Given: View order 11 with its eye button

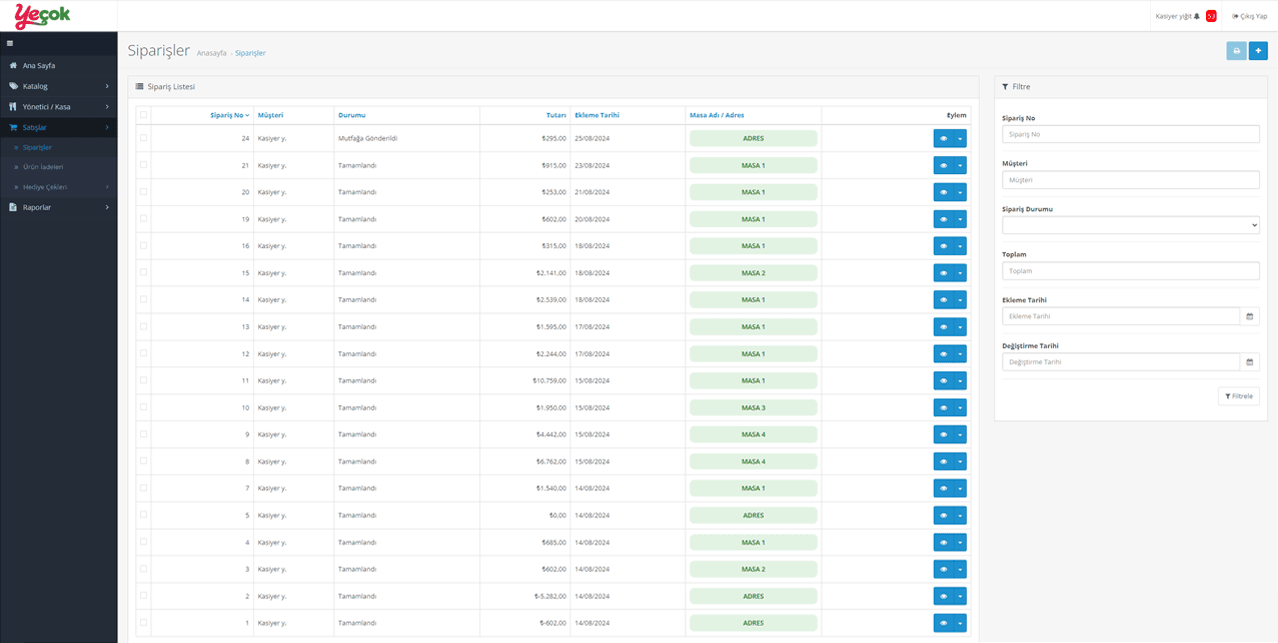Looking at the screenshot, I should pyautogui.click(x=943, y=381).
